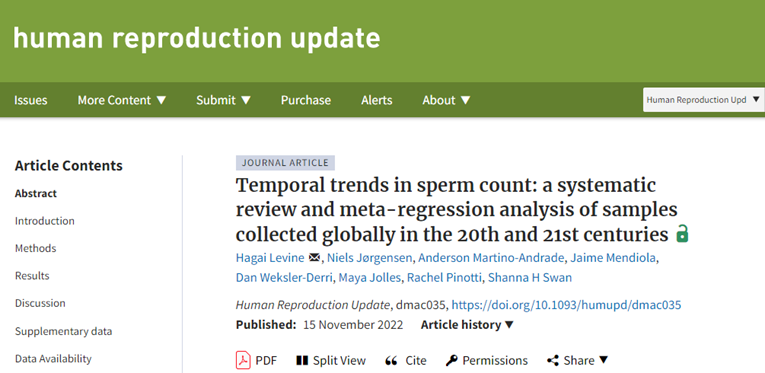Jump to Methods in Article Contents
Screen dimensions: 765x373
36,248
